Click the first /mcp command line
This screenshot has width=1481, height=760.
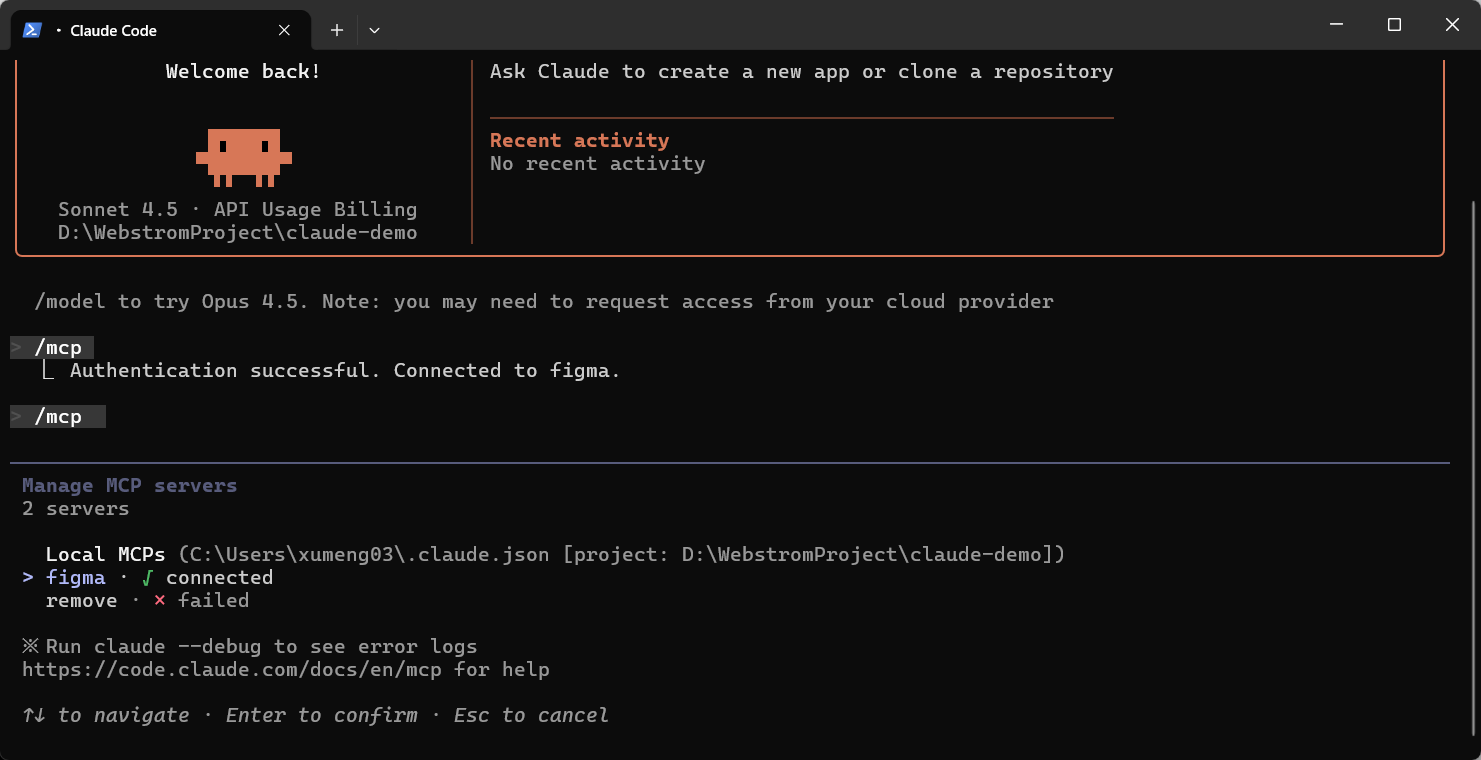click(x=52, y=348)
